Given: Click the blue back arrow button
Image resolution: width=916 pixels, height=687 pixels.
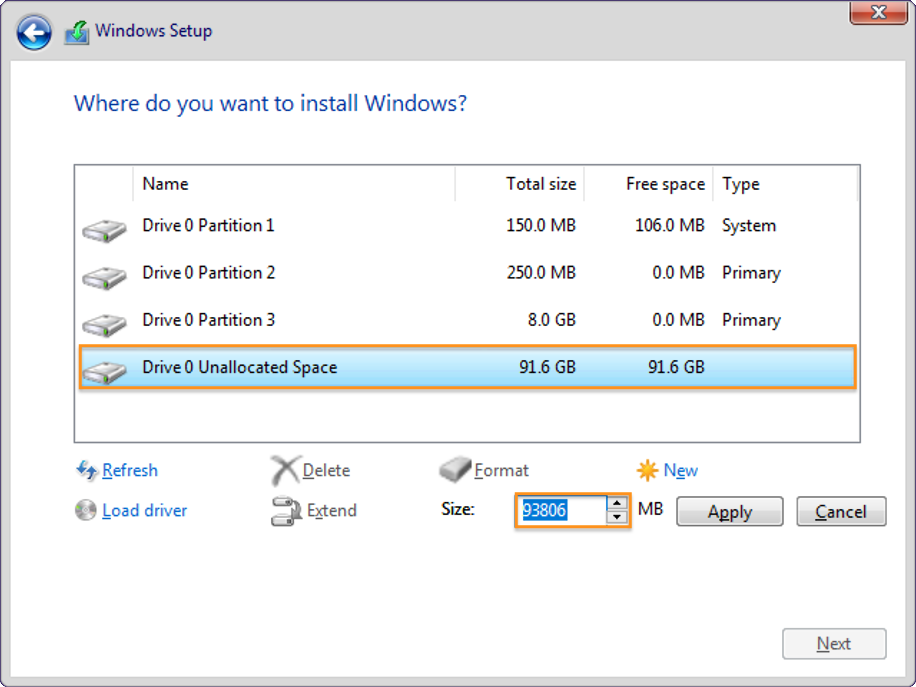Looking at the screenshot, I should point(34,32).
